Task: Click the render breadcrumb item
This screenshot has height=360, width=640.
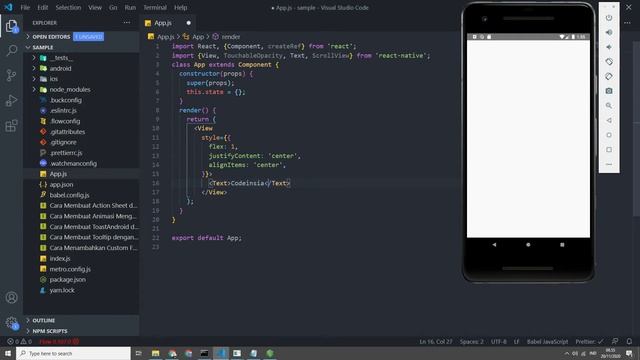Action: tap(227, 37)
